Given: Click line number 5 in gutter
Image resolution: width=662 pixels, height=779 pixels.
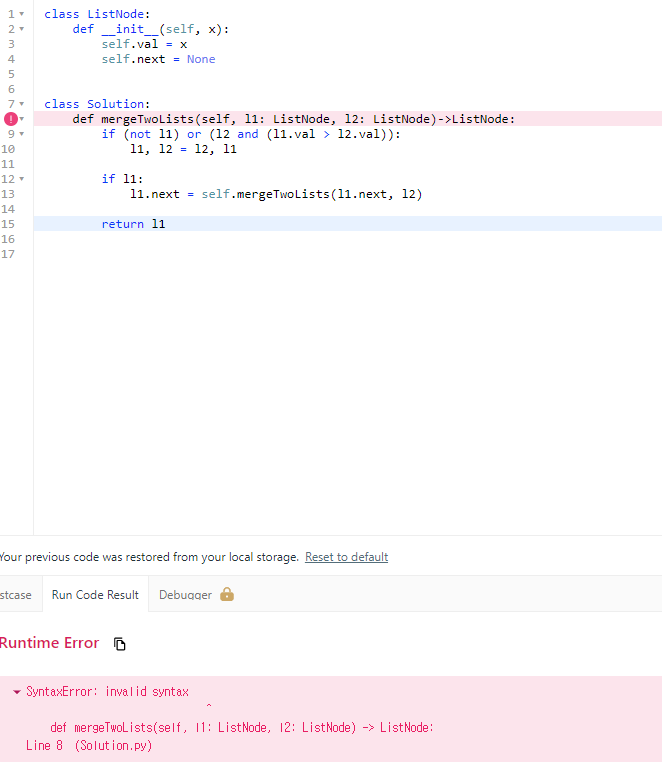Looking at the screenshot, I should (11, 74).
